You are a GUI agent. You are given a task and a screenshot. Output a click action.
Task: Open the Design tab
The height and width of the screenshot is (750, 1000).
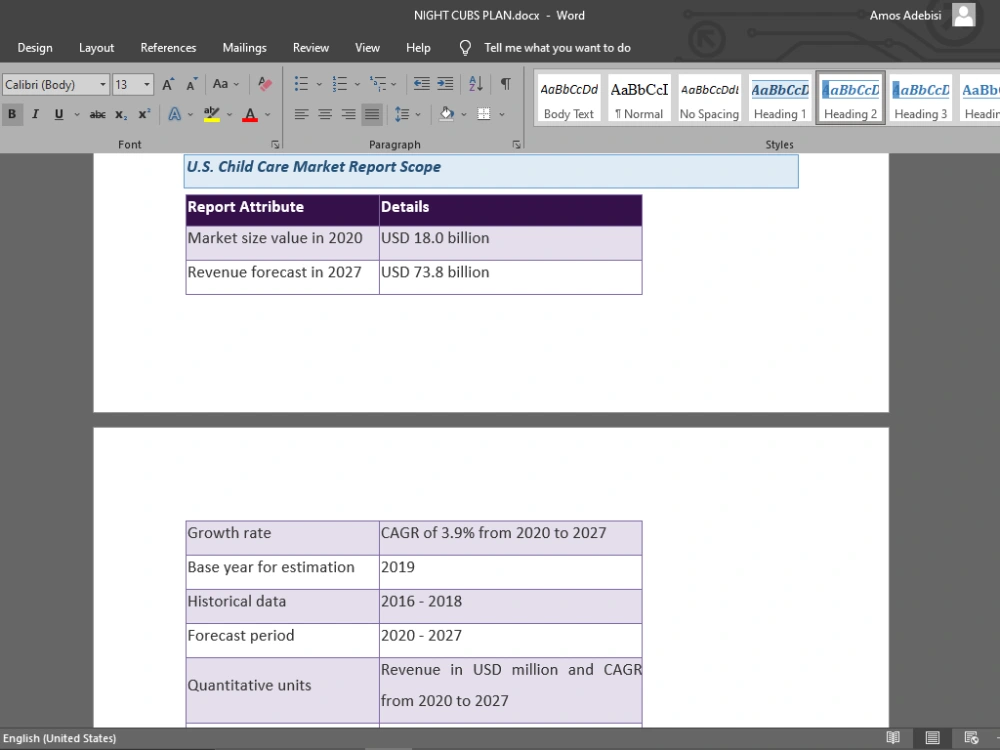35,48
